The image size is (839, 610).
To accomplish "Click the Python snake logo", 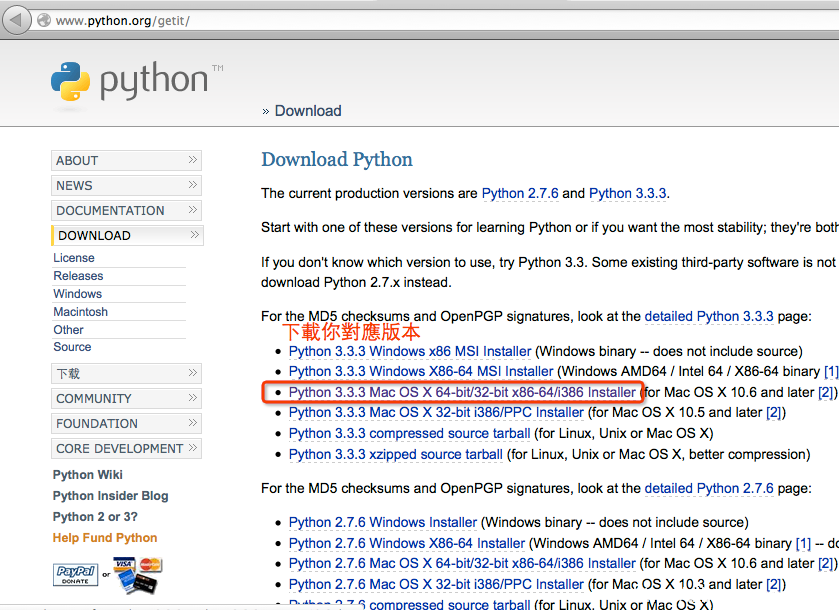I will (x=71, y=82).
